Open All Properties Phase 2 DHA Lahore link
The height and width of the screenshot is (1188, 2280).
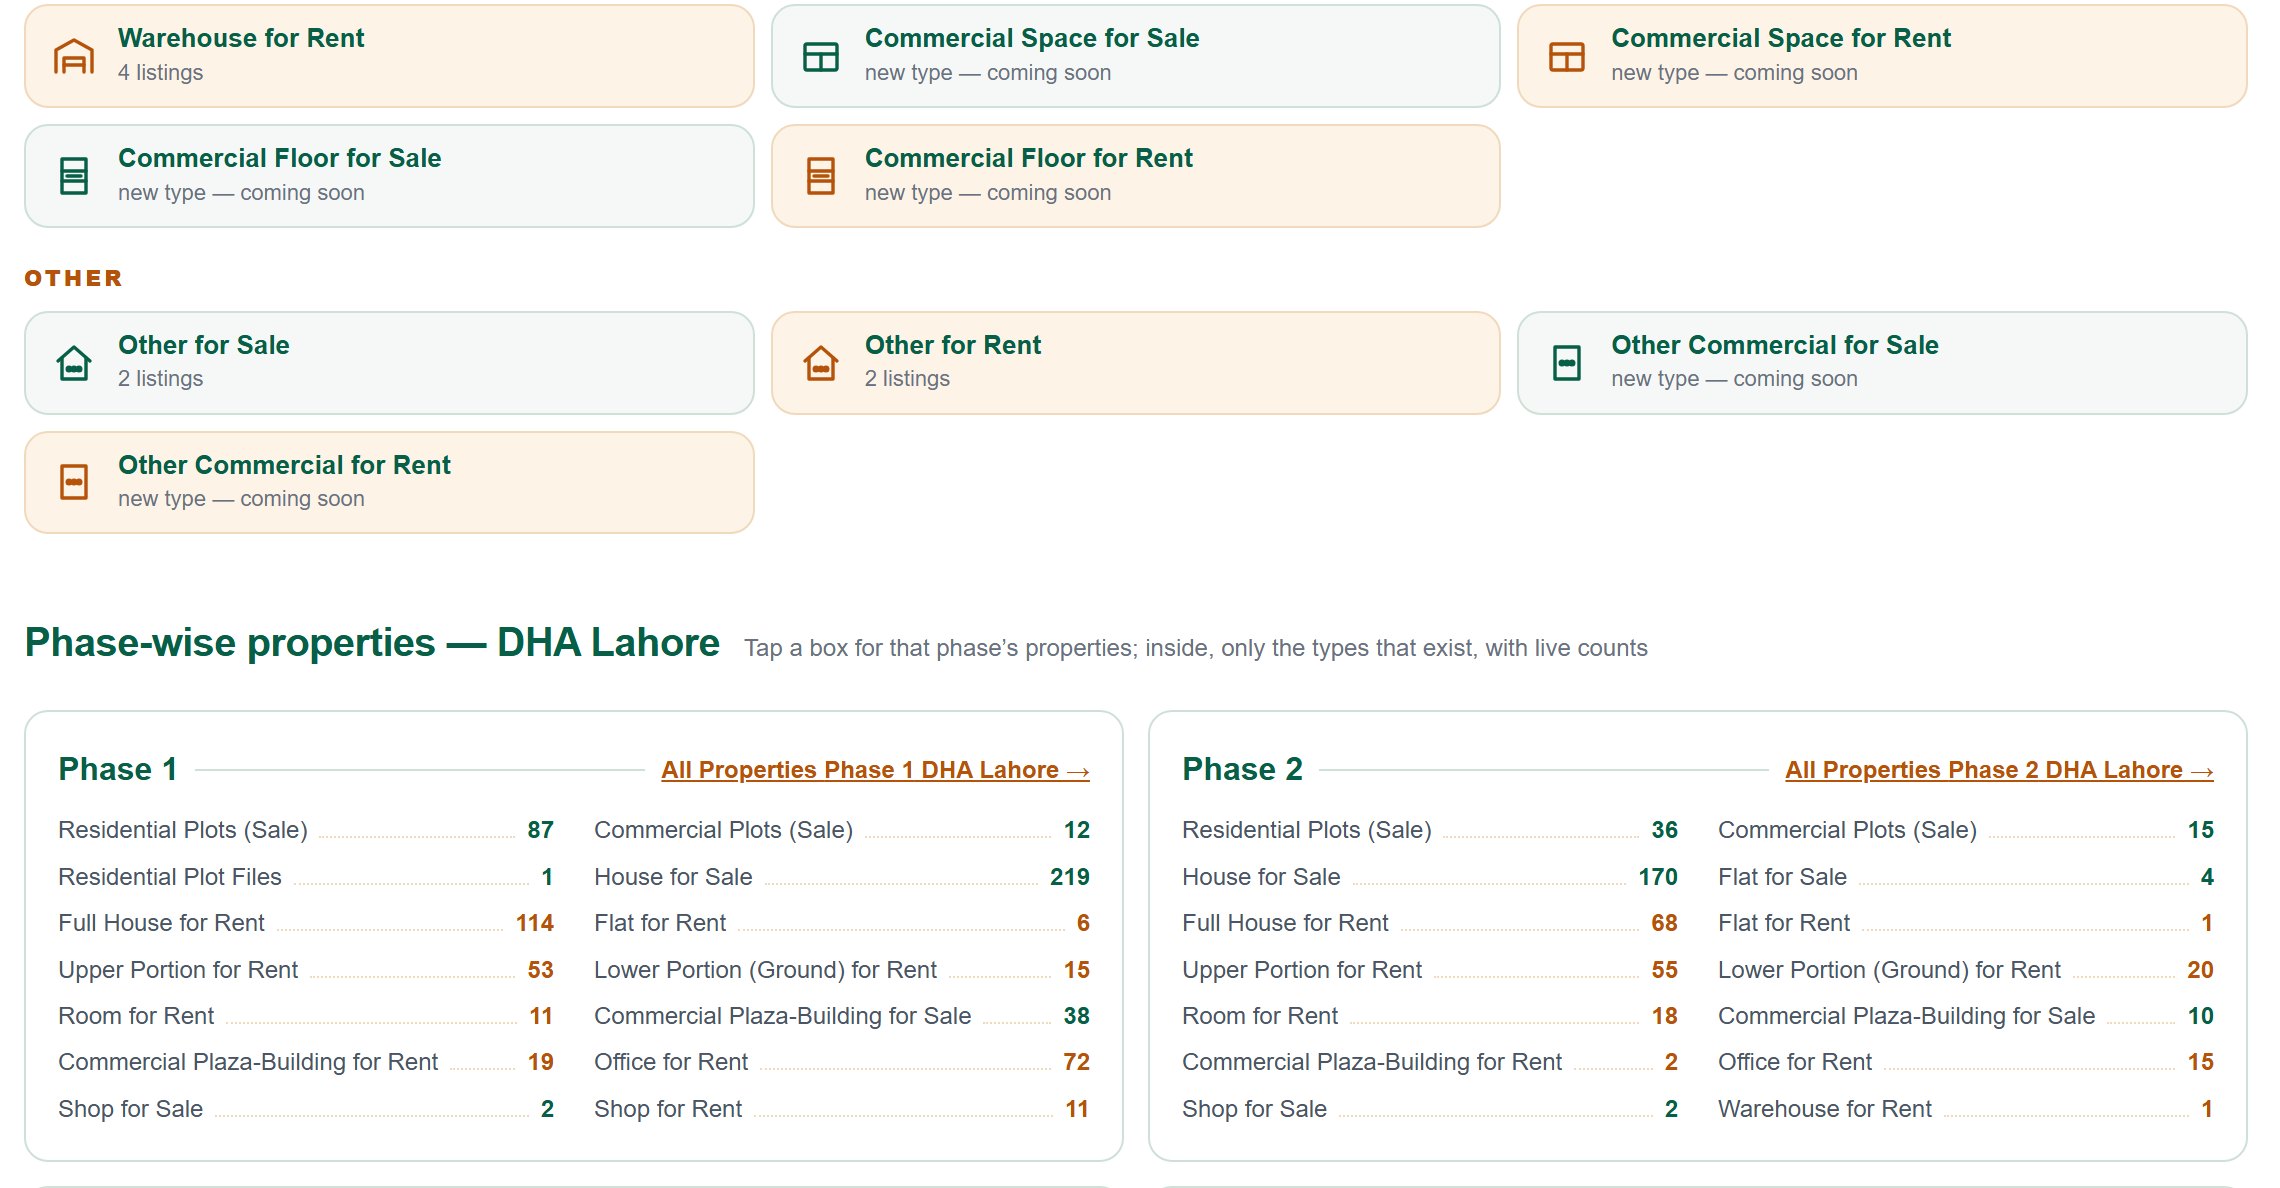click(x=1999, y=770)
